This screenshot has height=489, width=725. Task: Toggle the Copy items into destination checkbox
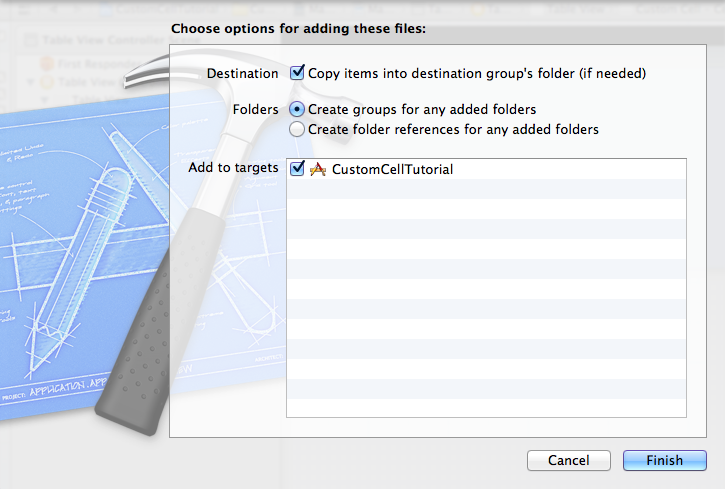(x=297, y=73)
